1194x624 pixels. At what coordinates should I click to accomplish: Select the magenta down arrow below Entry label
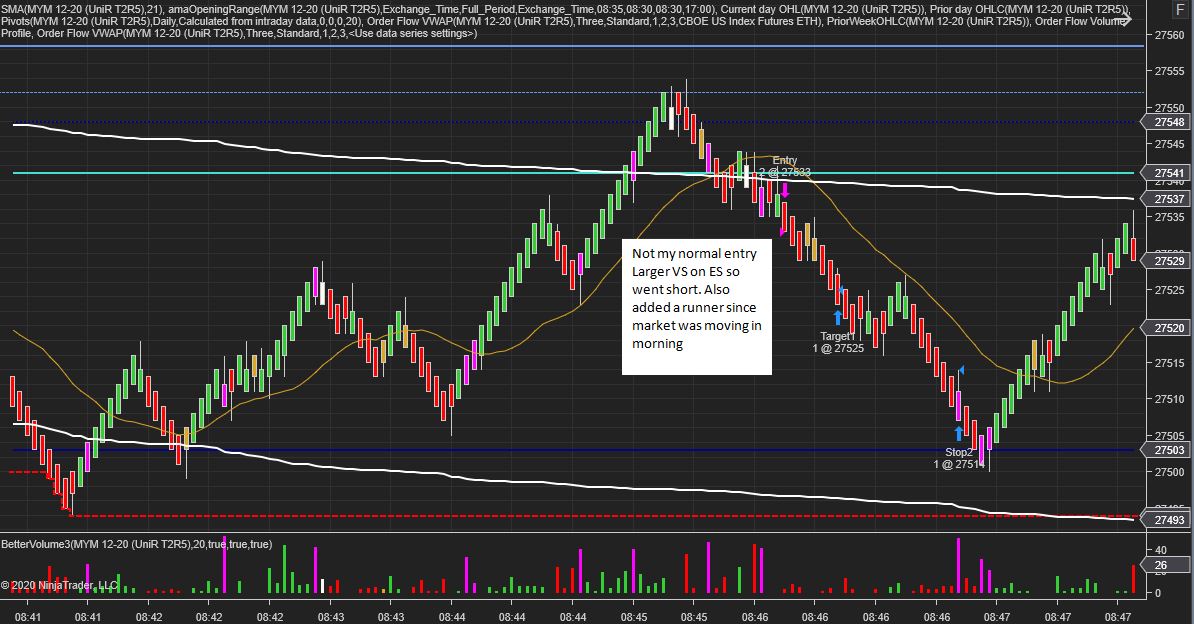click(785, 190)
